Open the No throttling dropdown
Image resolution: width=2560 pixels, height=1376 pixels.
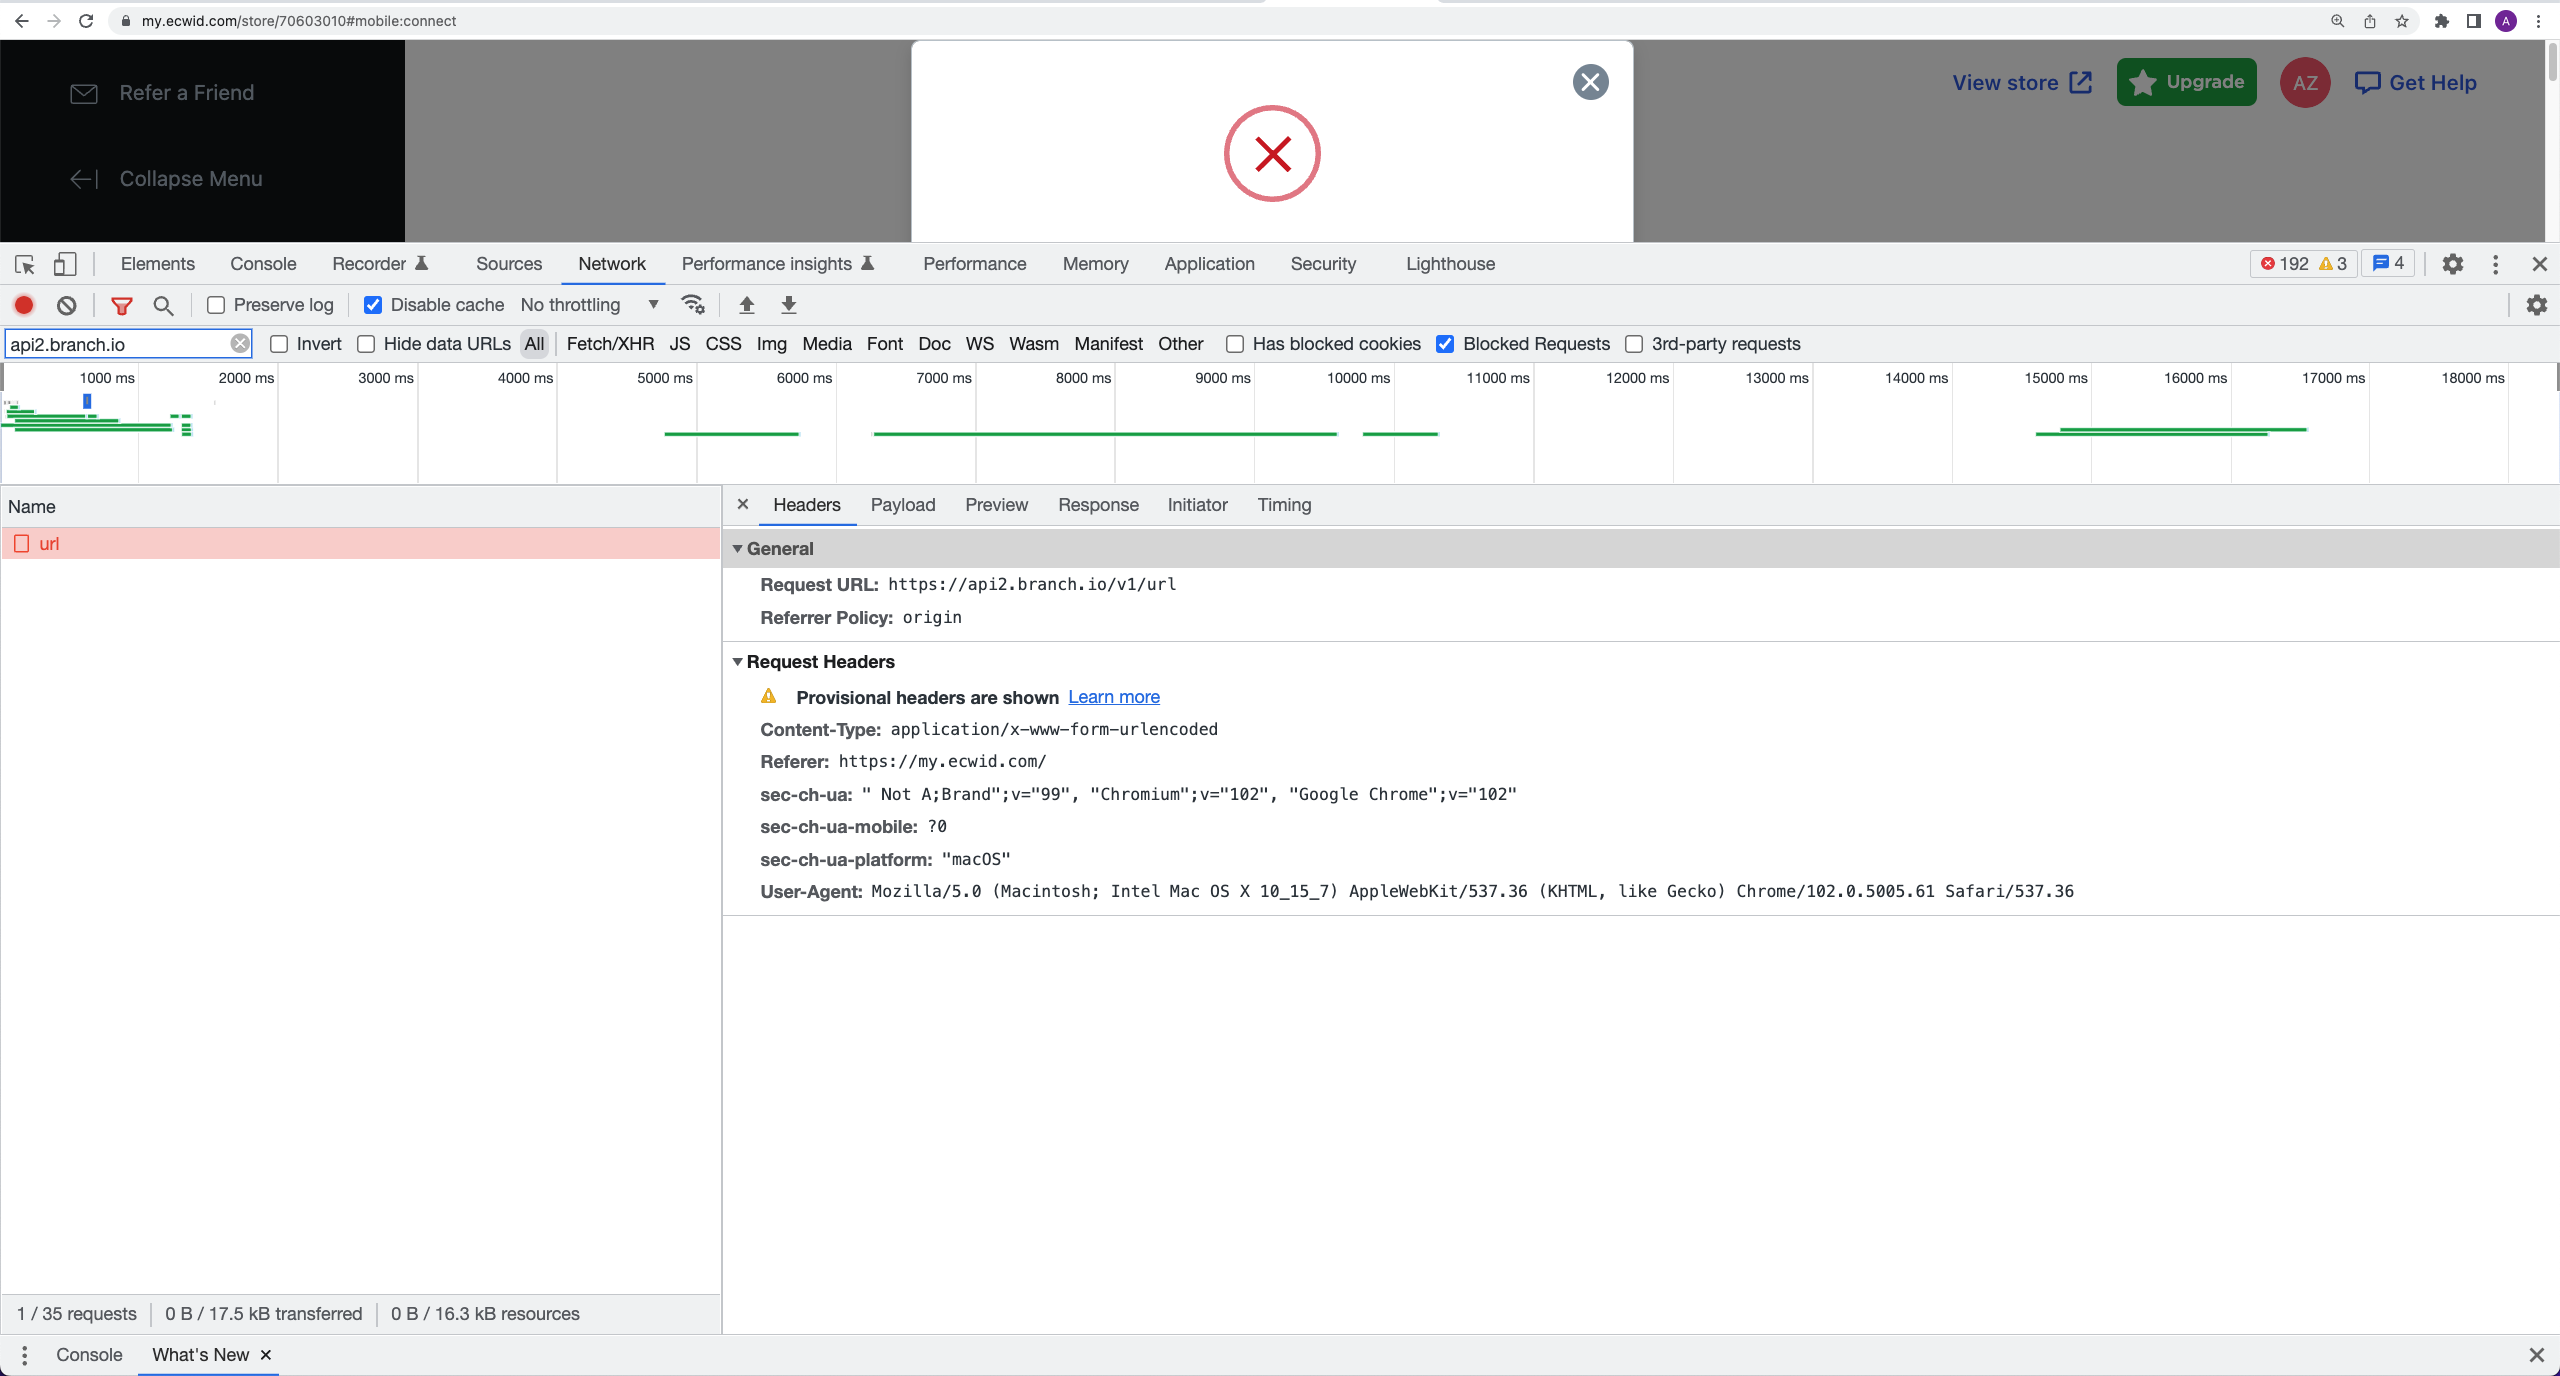pos(590,305)
